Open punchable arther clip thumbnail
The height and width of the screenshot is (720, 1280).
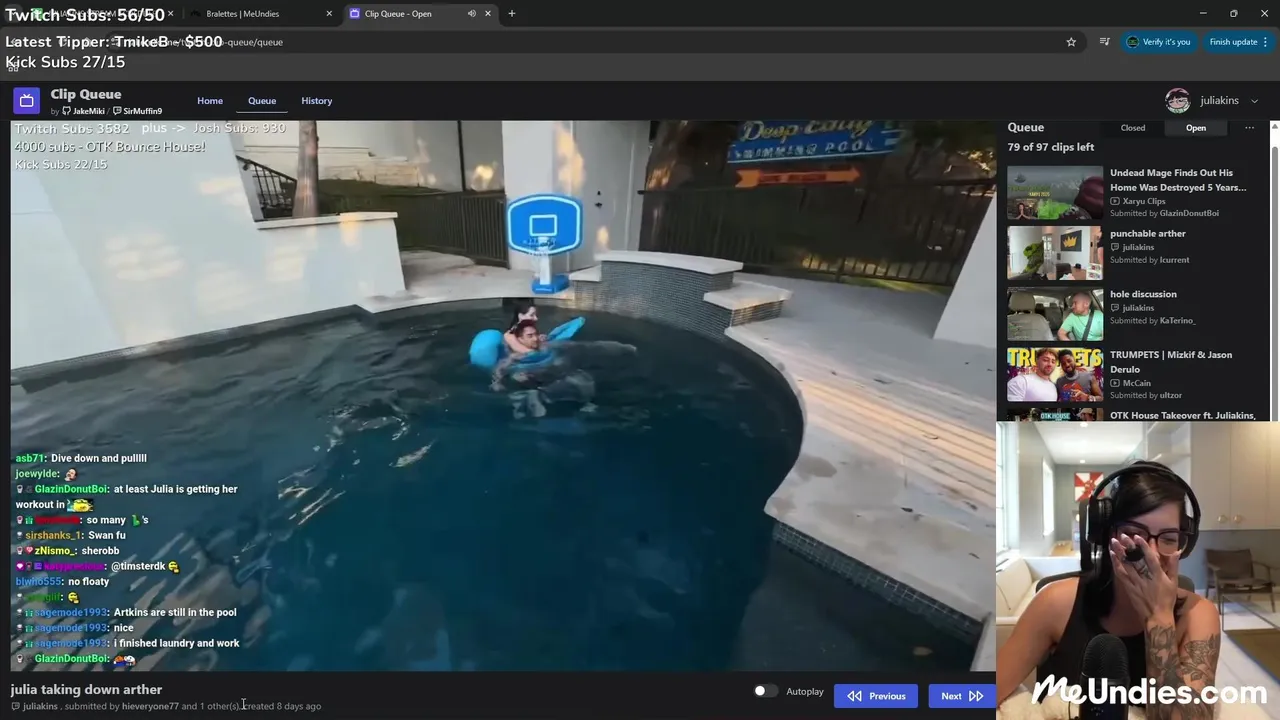1055,253
